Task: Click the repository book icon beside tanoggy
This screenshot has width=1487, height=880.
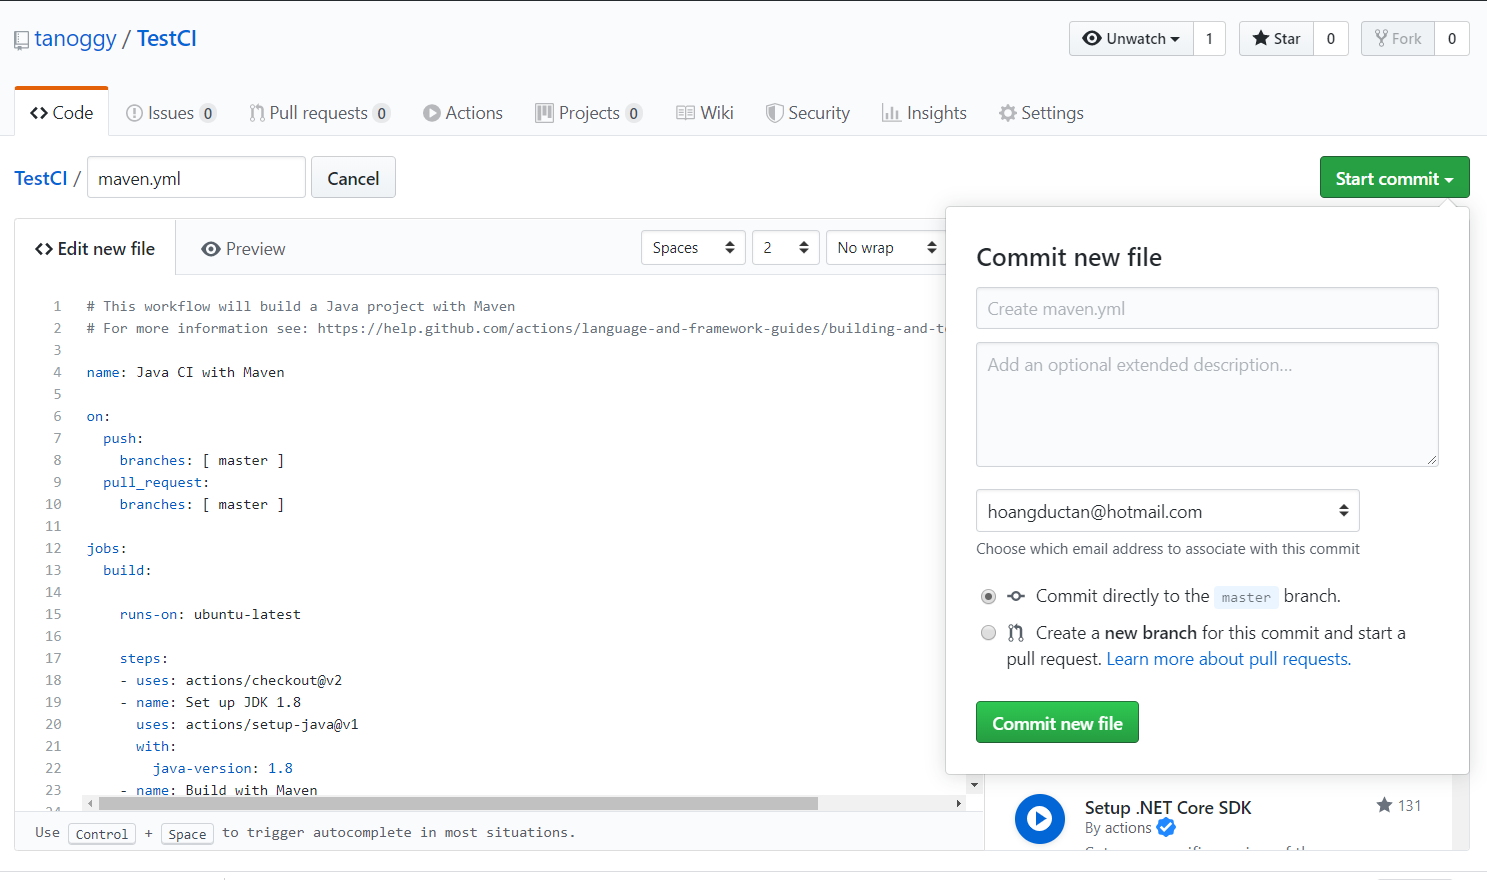Action: point(21,40)
